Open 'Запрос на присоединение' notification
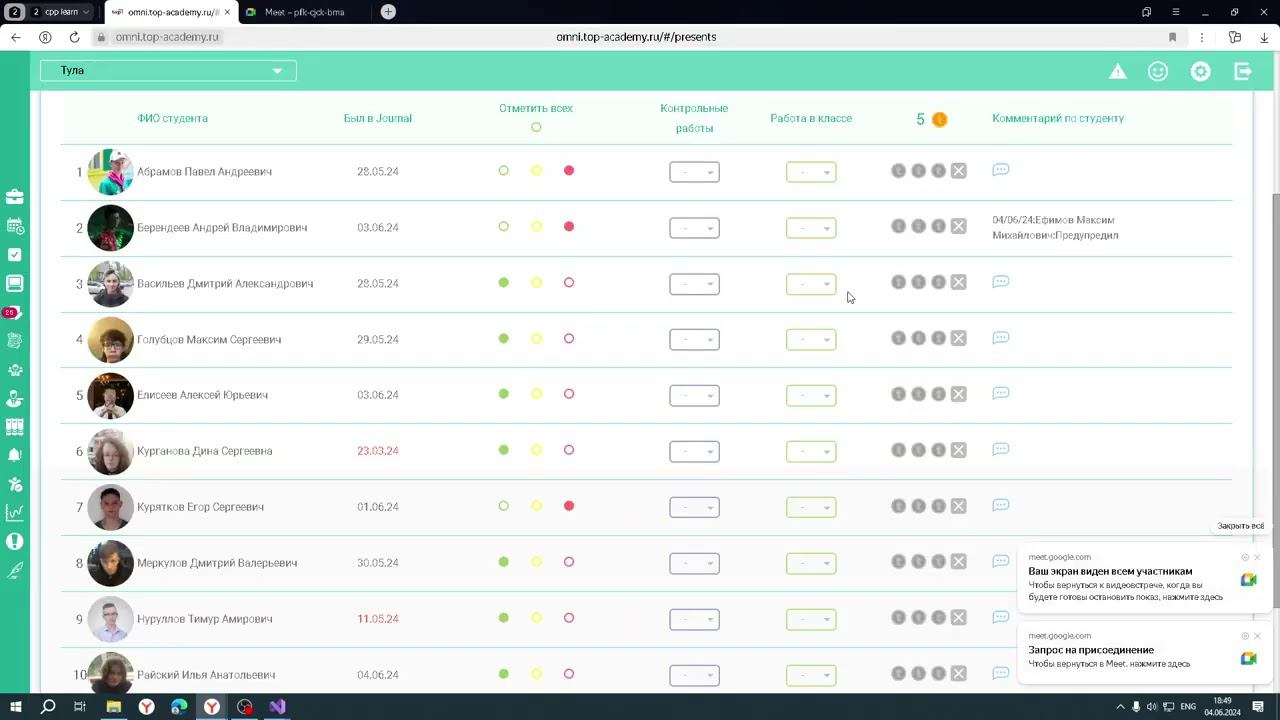Image resolution: width=1280 pixels, height=720 pixels. (1143, 651)
